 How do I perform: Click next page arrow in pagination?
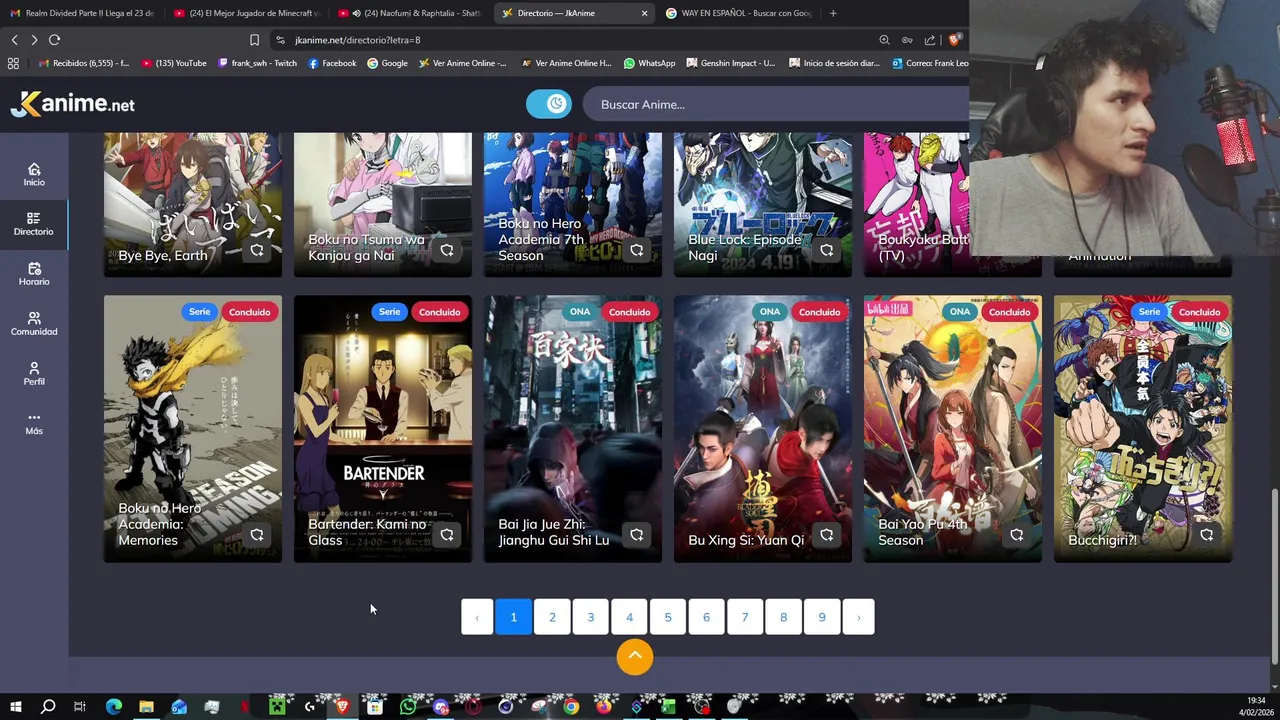tap(858, 617)
